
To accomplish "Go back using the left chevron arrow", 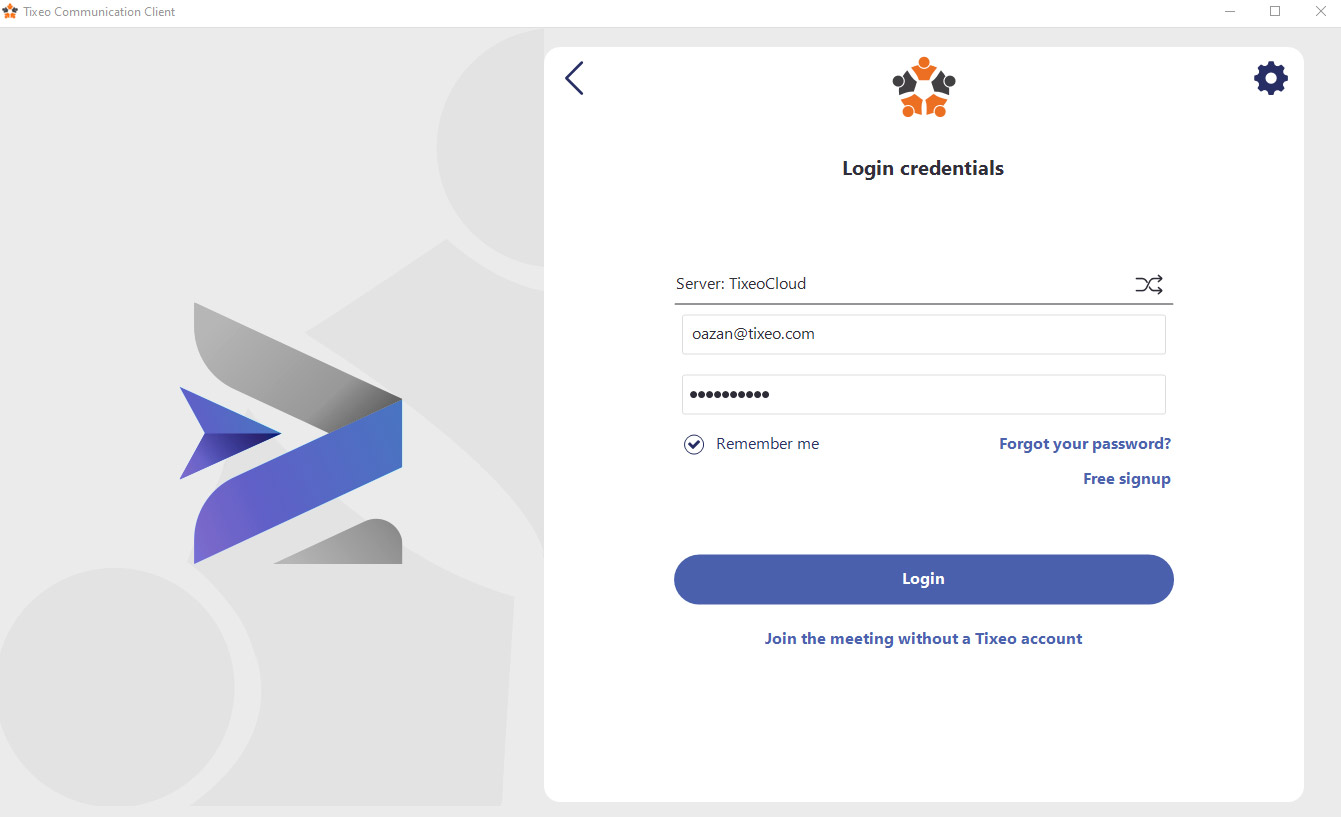I will point(574,78).
